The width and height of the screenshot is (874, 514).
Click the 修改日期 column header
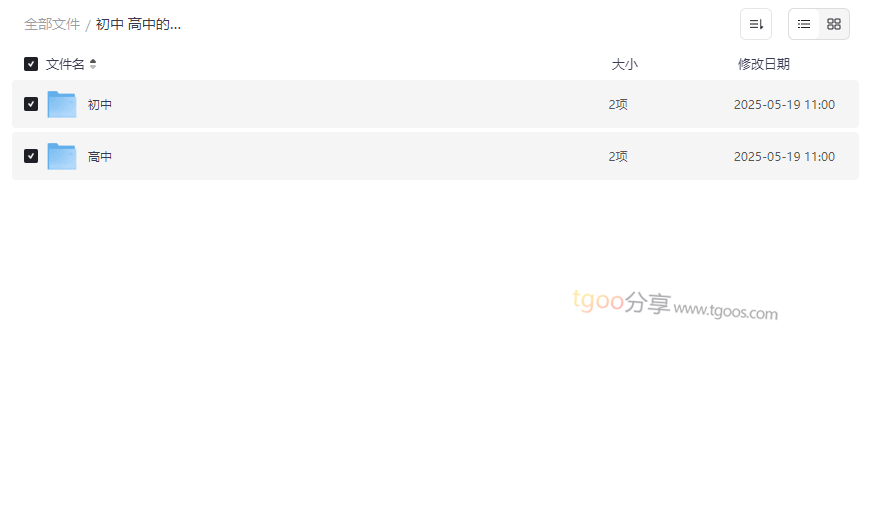click(763, 64)
